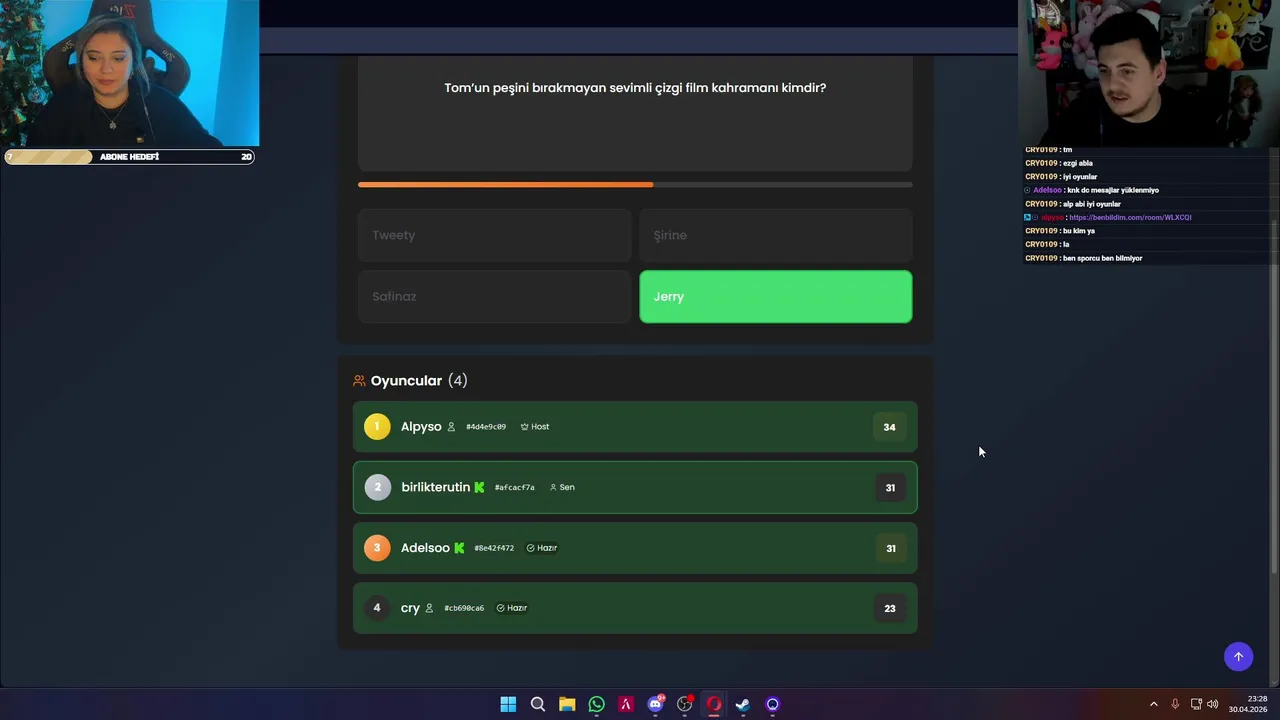This screenshot has width=1280, height=720.
Task: Click the player ID #4d4e9c09
Action: [486, 427]
